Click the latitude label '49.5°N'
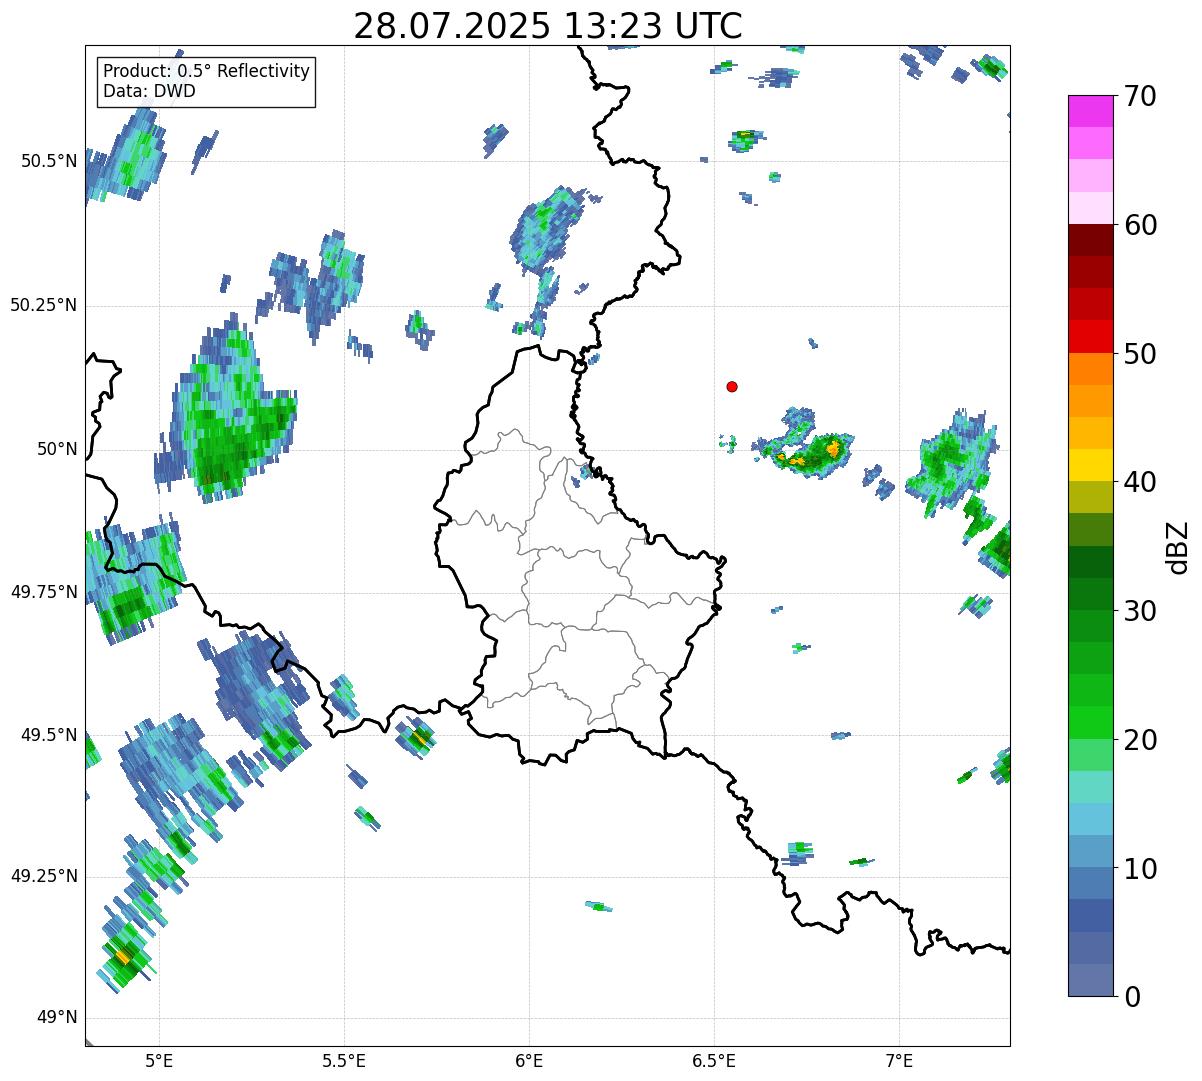Image resolution: width=1202 pixels, height=1081 pixels. (x=49, y=735)
